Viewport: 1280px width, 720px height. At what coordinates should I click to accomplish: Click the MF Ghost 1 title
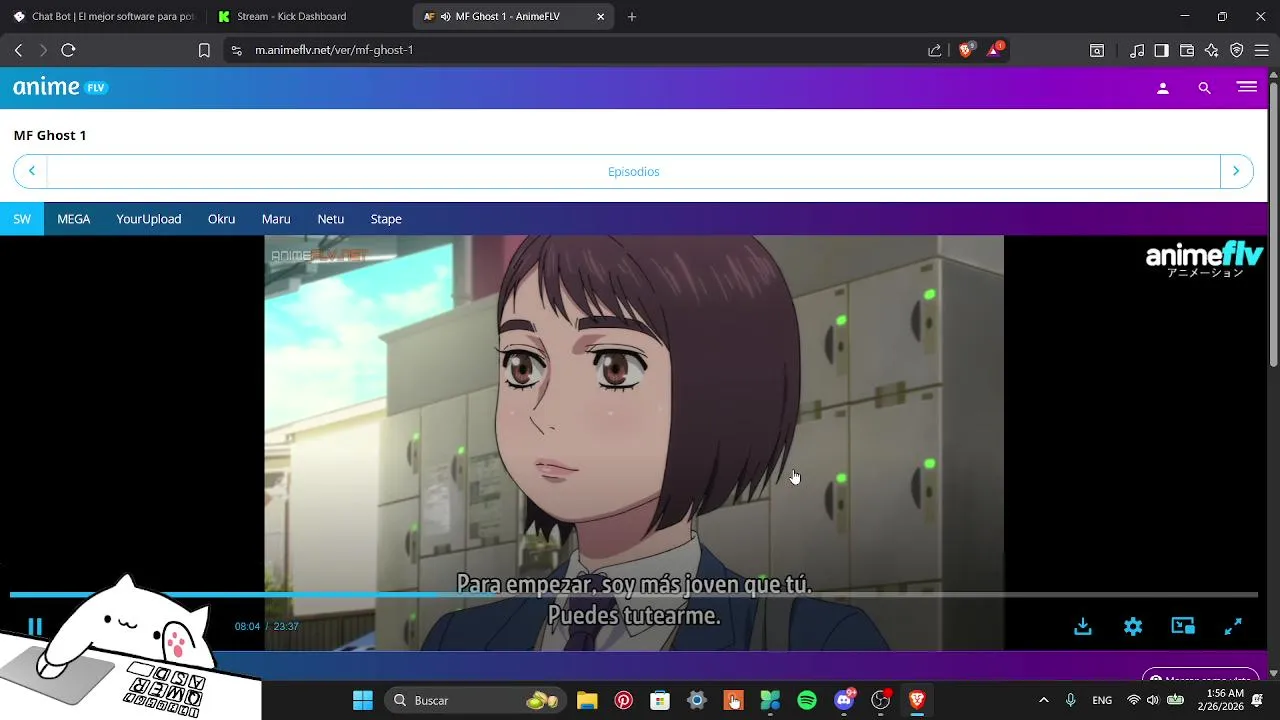[50, 135]
